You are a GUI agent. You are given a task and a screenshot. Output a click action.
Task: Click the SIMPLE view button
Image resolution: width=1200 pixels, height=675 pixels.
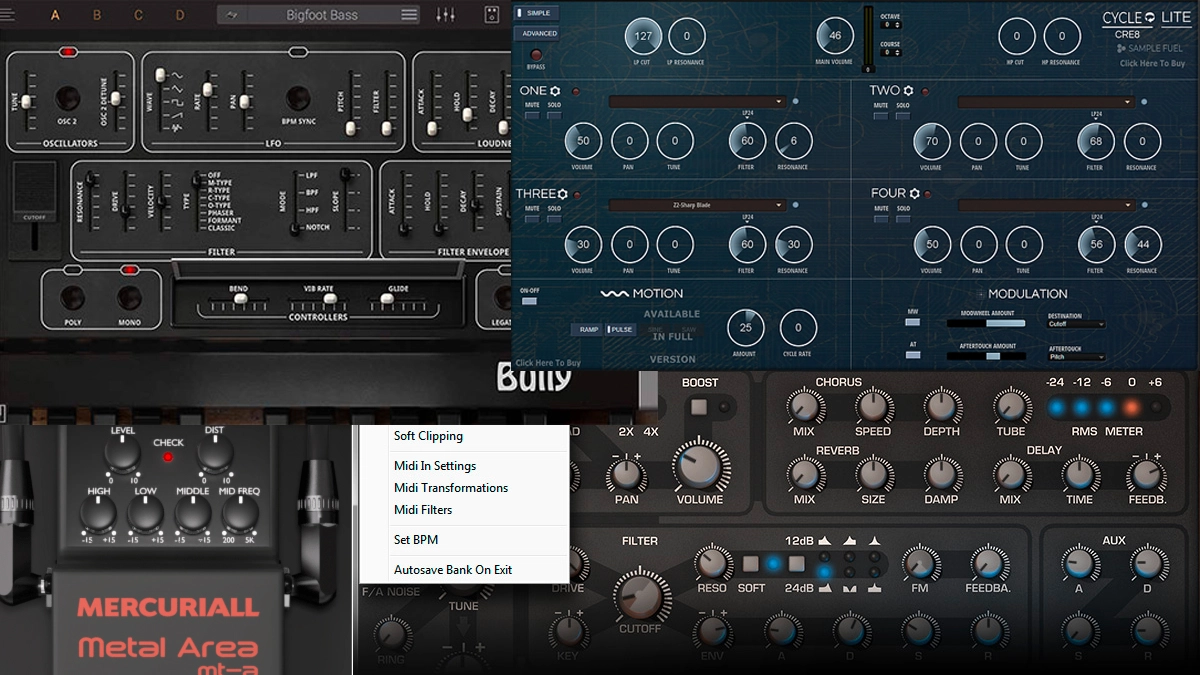[537, 13]
